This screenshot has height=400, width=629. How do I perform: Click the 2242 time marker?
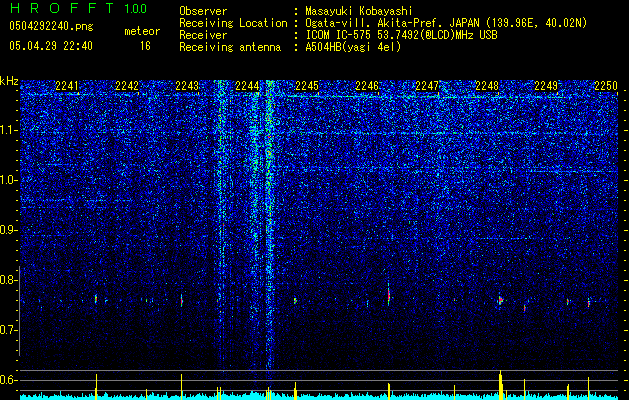pyautogui.click(x=127, y=86)
